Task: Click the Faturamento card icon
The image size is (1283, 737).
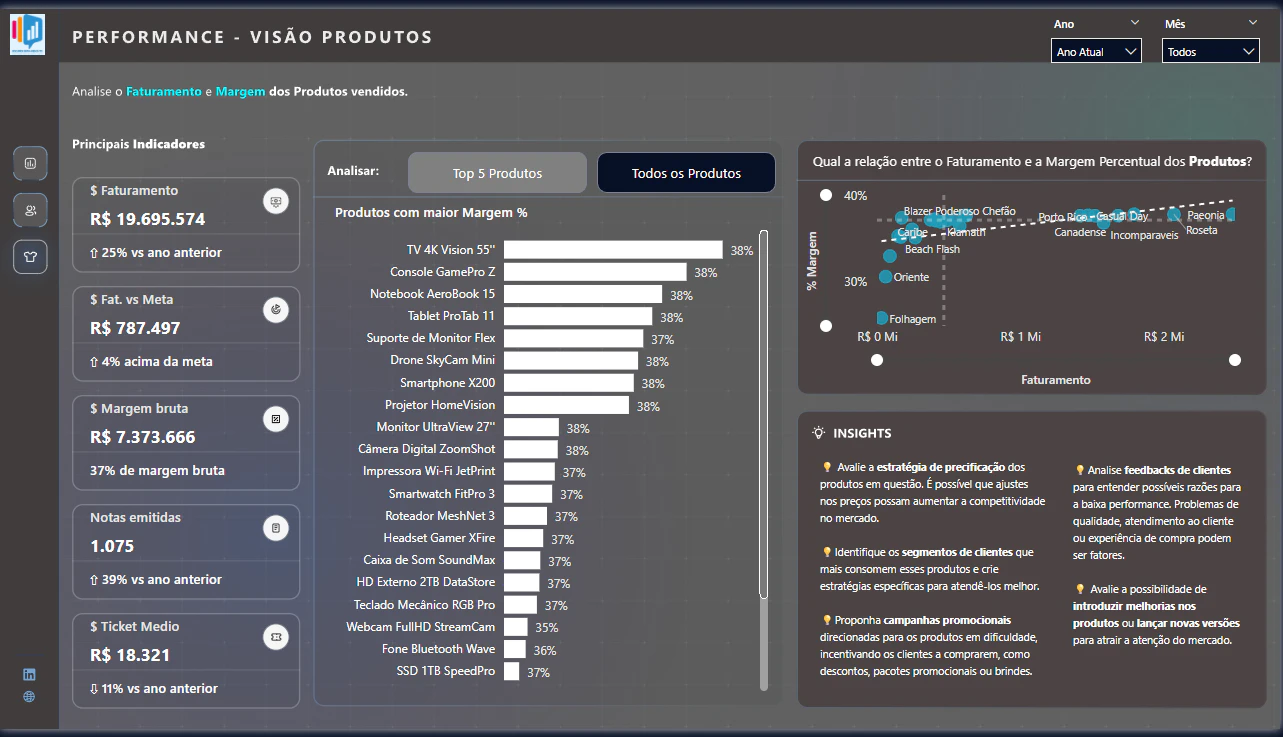Action: (x=276, y=201)
